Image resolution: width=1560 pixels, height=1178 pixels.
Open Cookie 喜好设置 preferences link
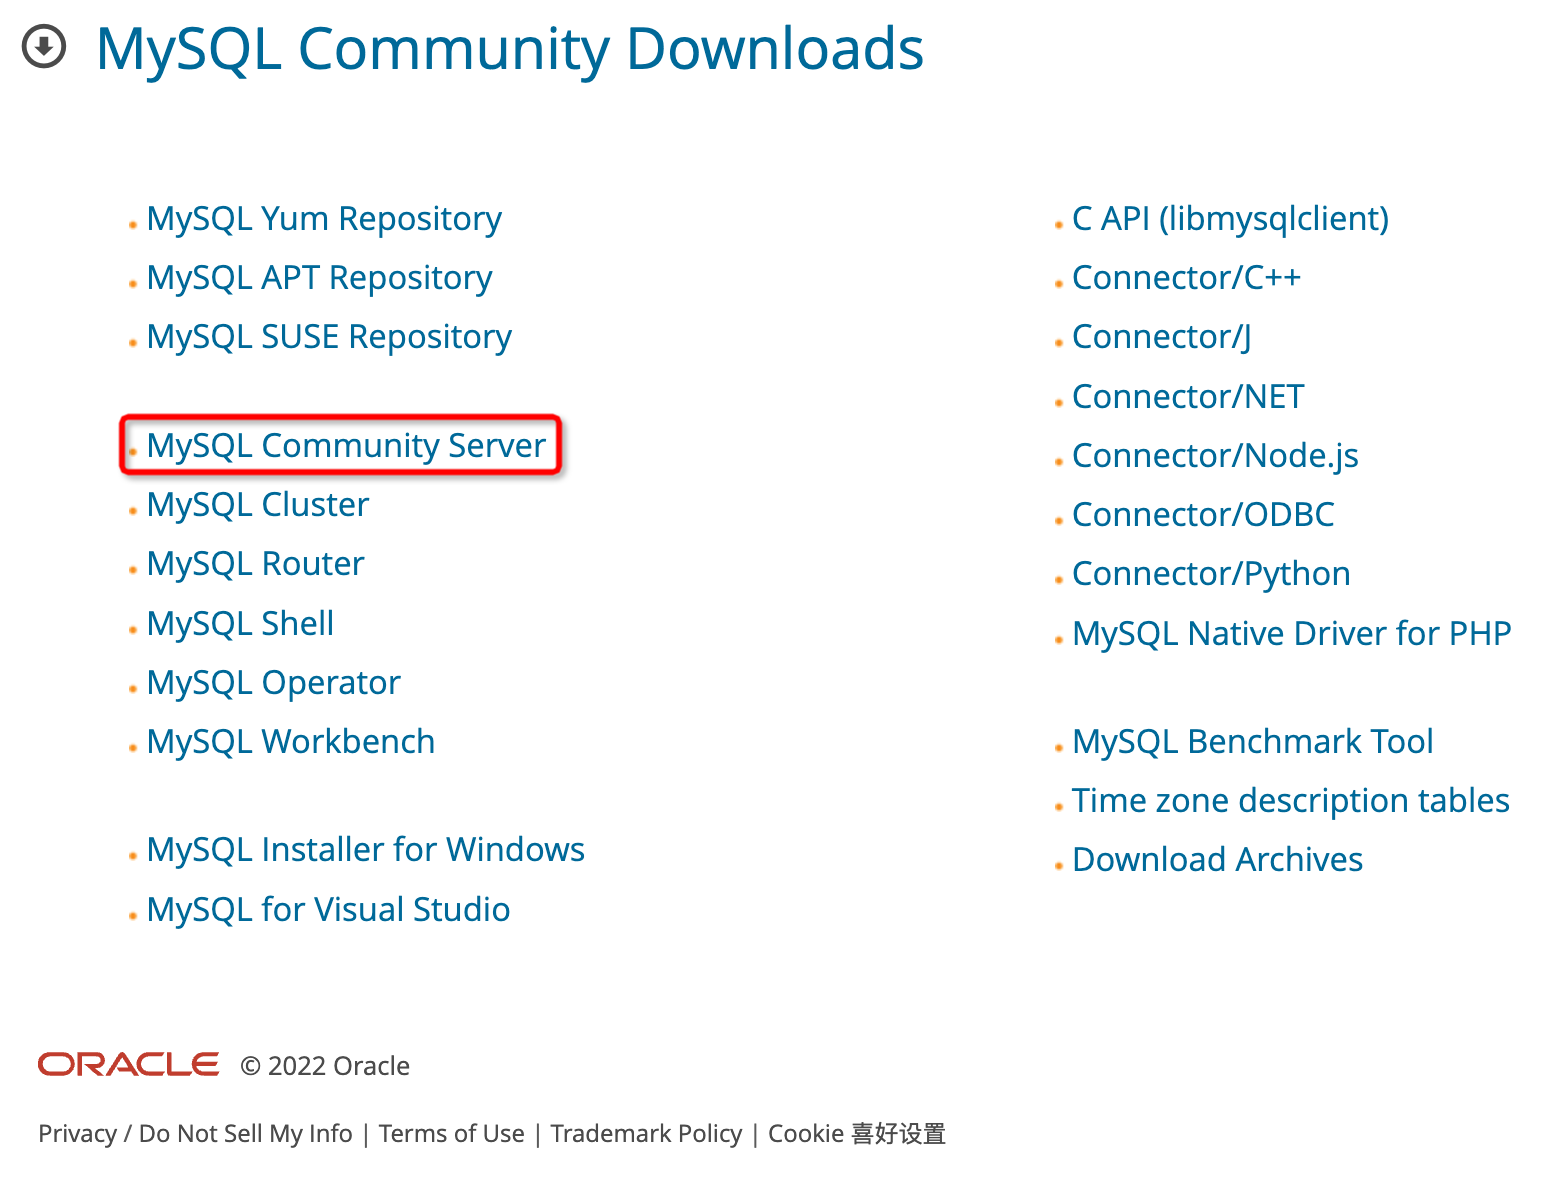(x=857, y=1134)
